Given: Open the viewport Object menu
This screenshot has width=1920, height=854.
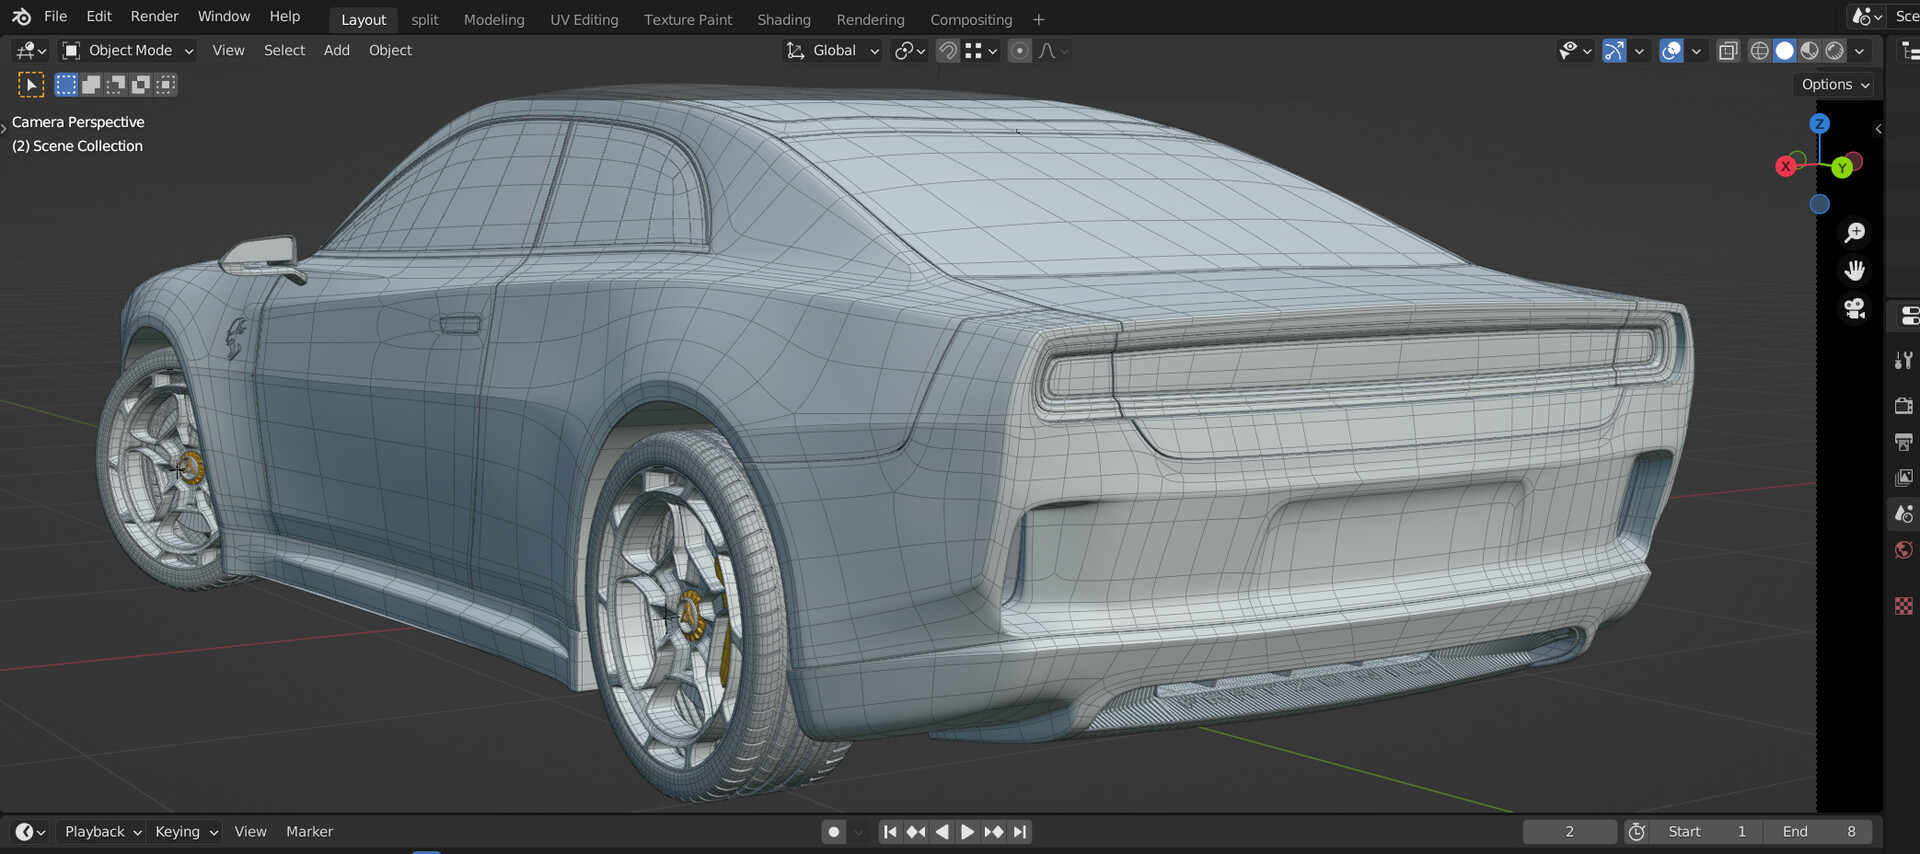Looking at the screenshot, I should pyautogui.click(x=390, y=50).
